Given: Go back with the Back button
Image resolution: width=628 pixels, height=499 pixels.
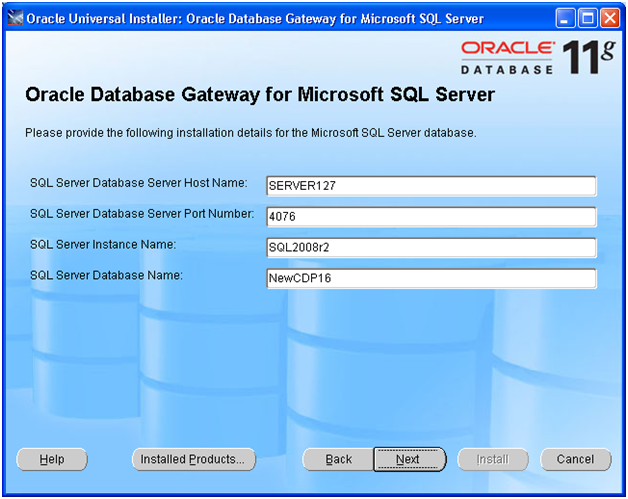Looking at the screenshot, I should [x=338, y=459].
